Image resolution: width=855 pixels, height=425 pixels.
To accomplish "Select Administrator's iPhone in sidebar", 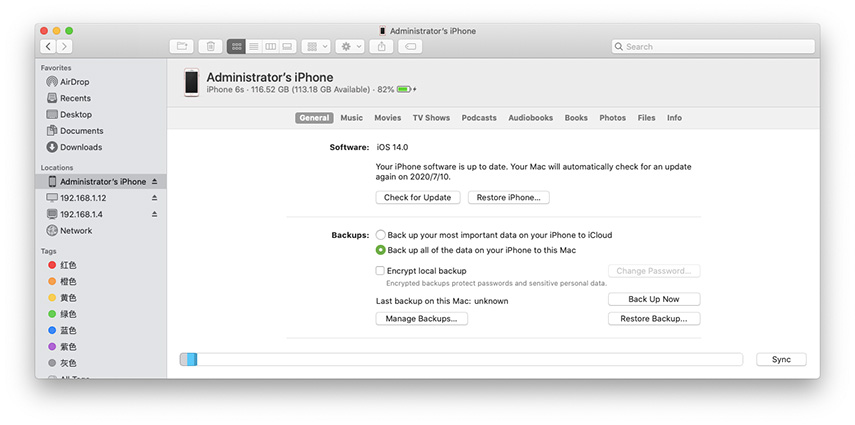I will 101,182.
